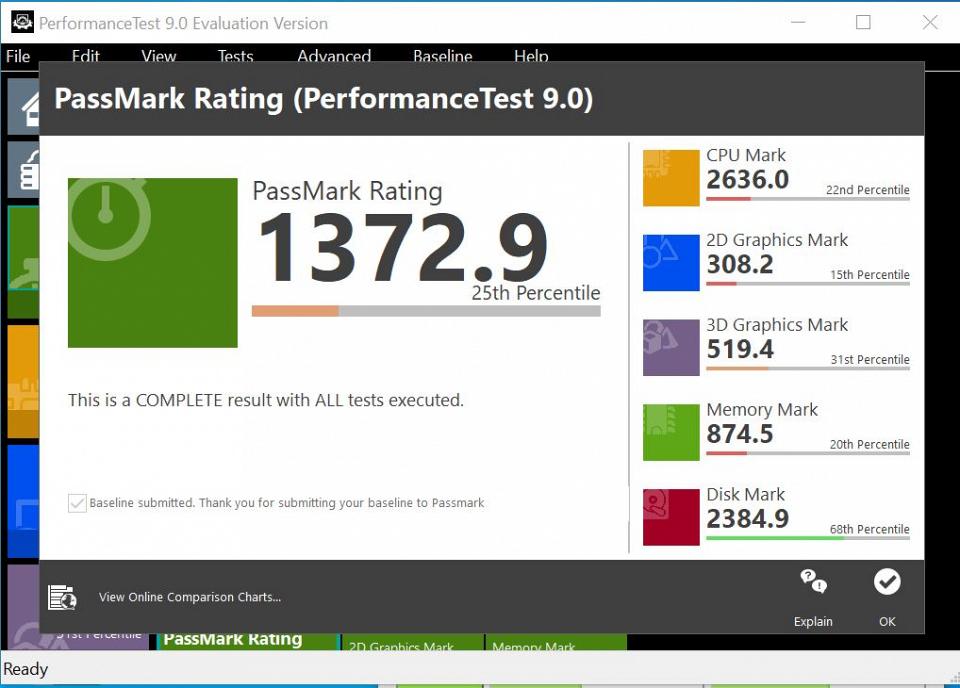
Task: Open the Advanced menu
Action: [x=334, y=56]
